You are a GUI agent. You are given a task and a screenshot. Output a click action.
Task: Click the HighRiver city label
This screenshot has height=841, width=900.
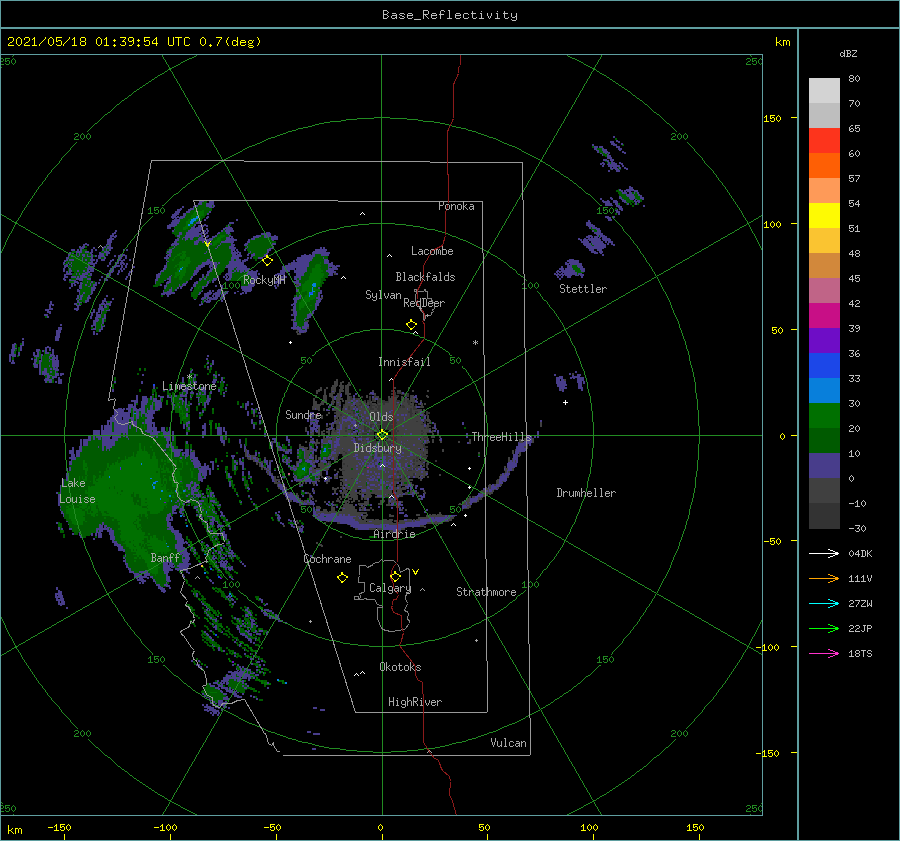pos(415,702)
